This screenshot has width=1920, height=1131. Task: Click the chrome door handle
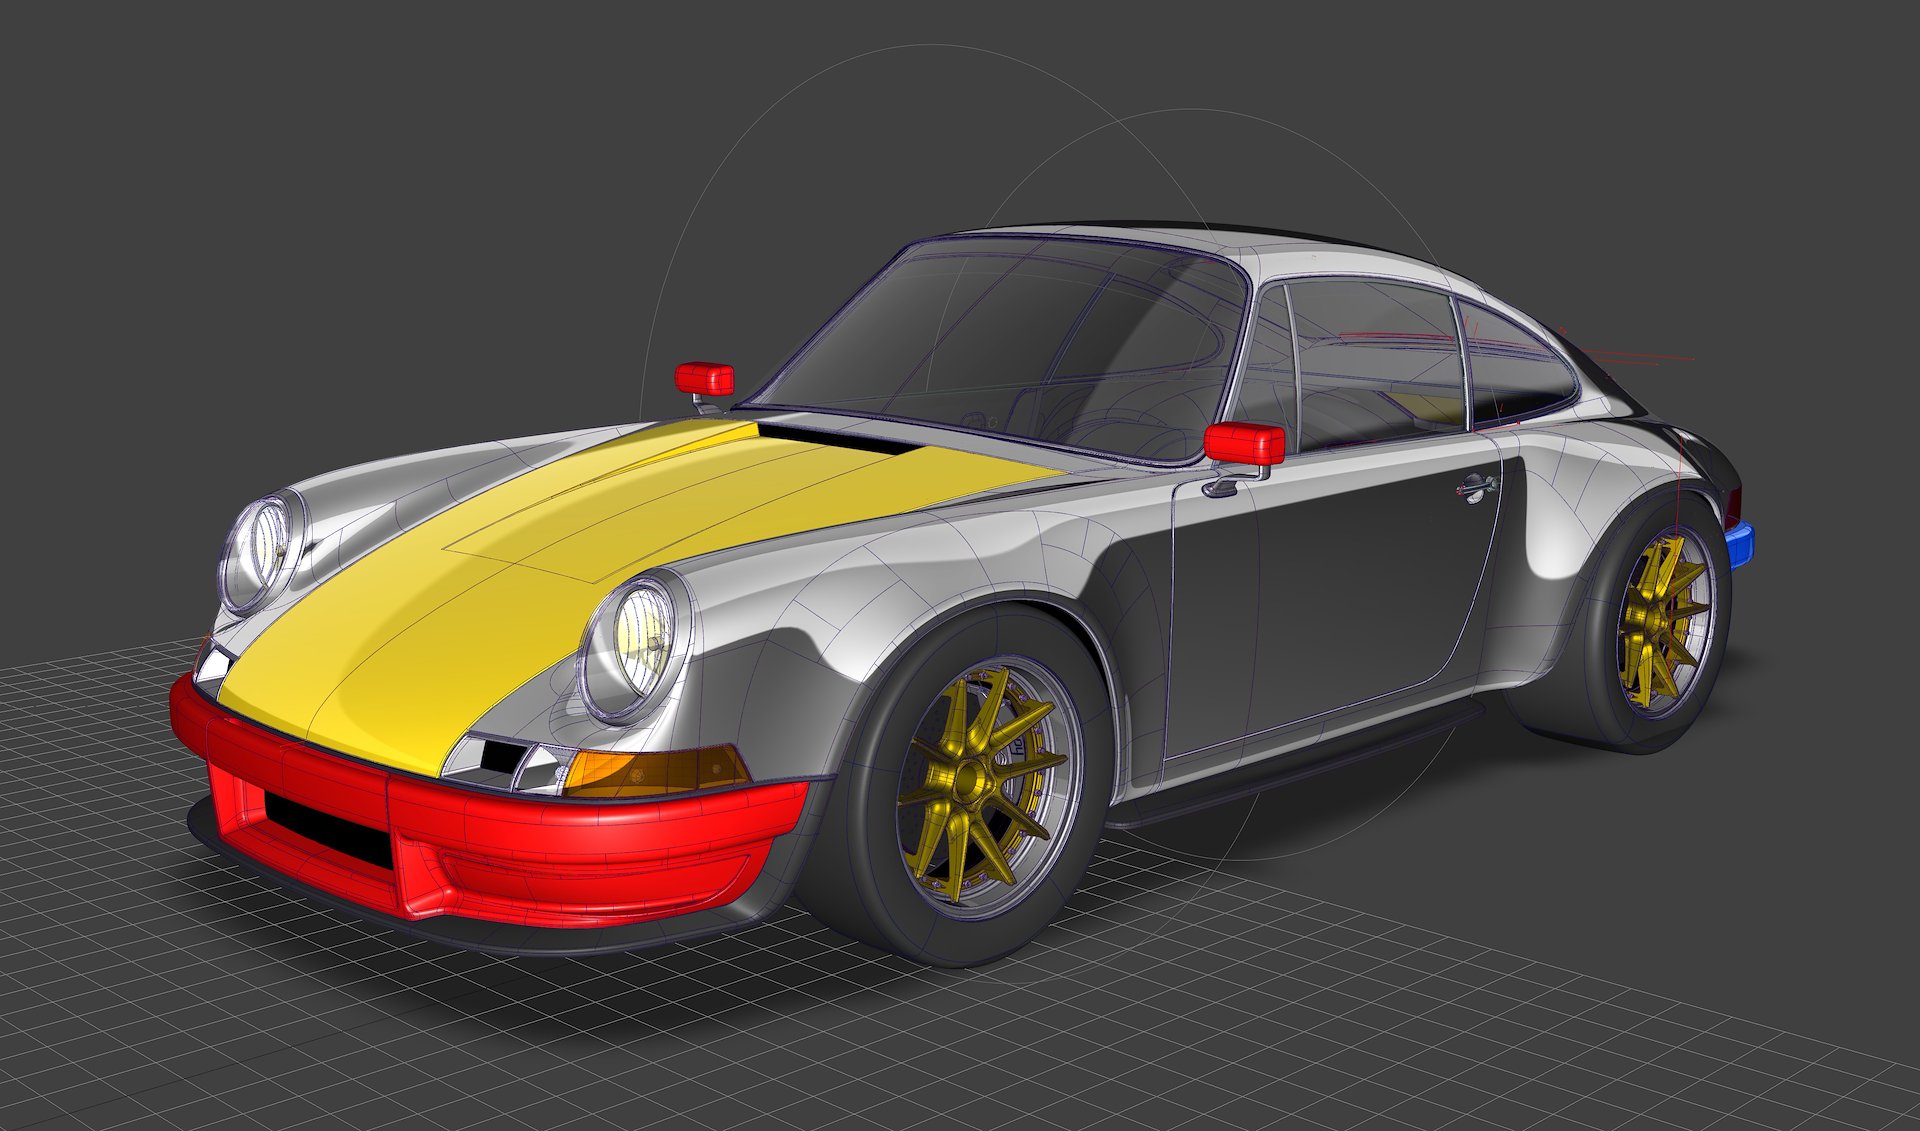point(1474,488)
